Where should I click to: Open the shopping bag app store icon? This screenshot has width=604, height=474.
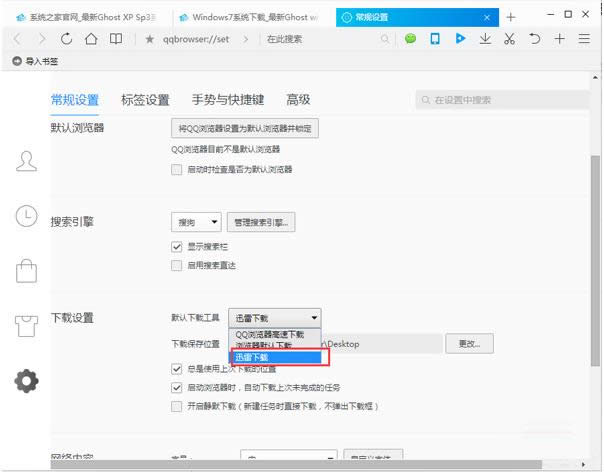tap(27, 271)
